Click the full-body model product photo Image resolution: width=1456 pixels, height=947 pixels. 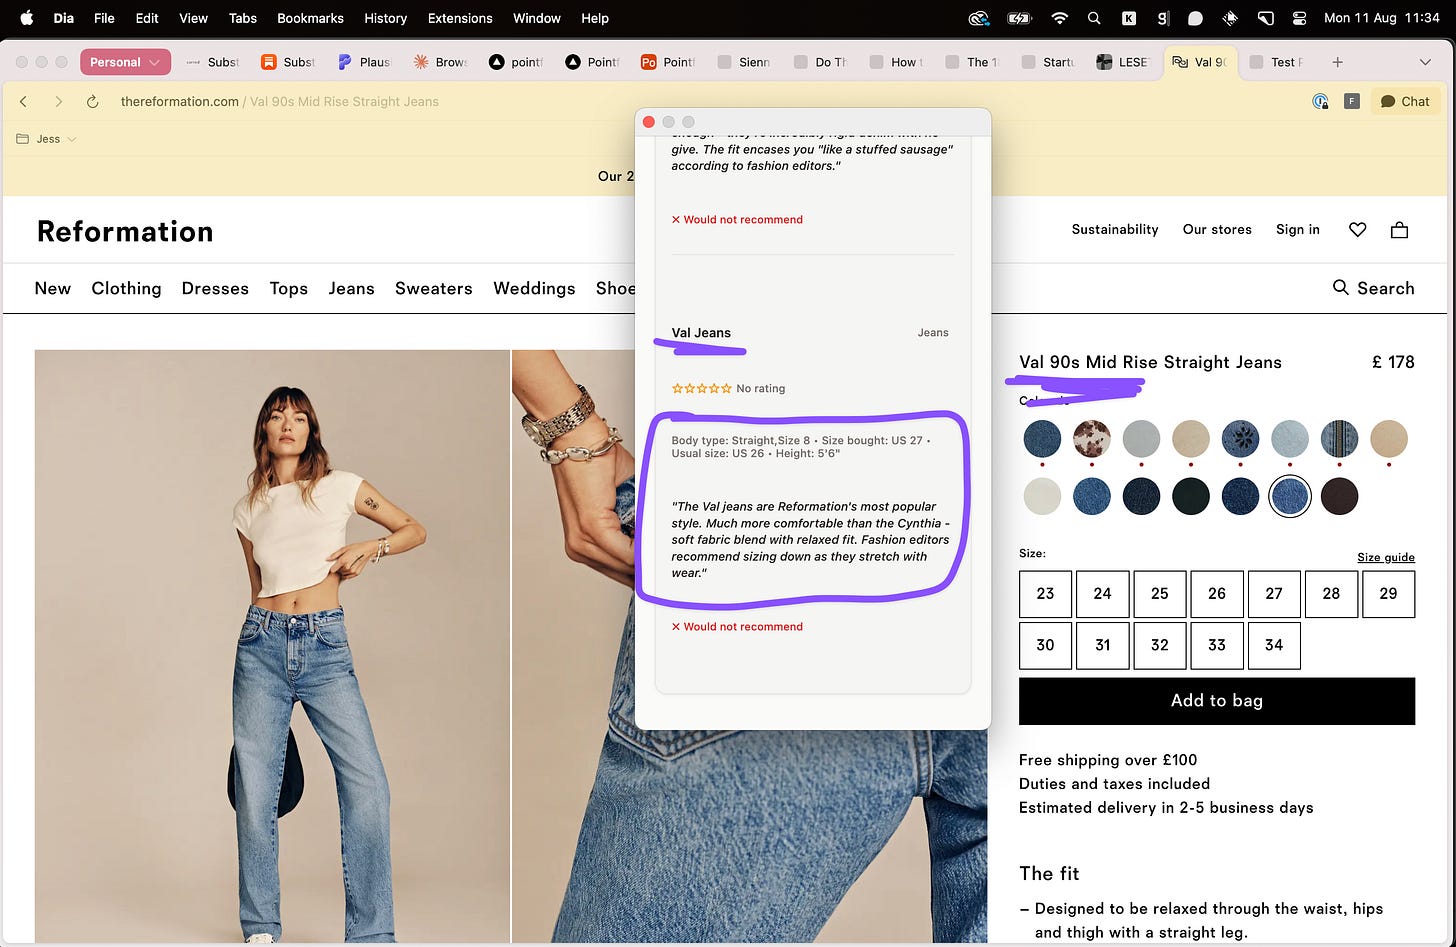pos(272,646)
